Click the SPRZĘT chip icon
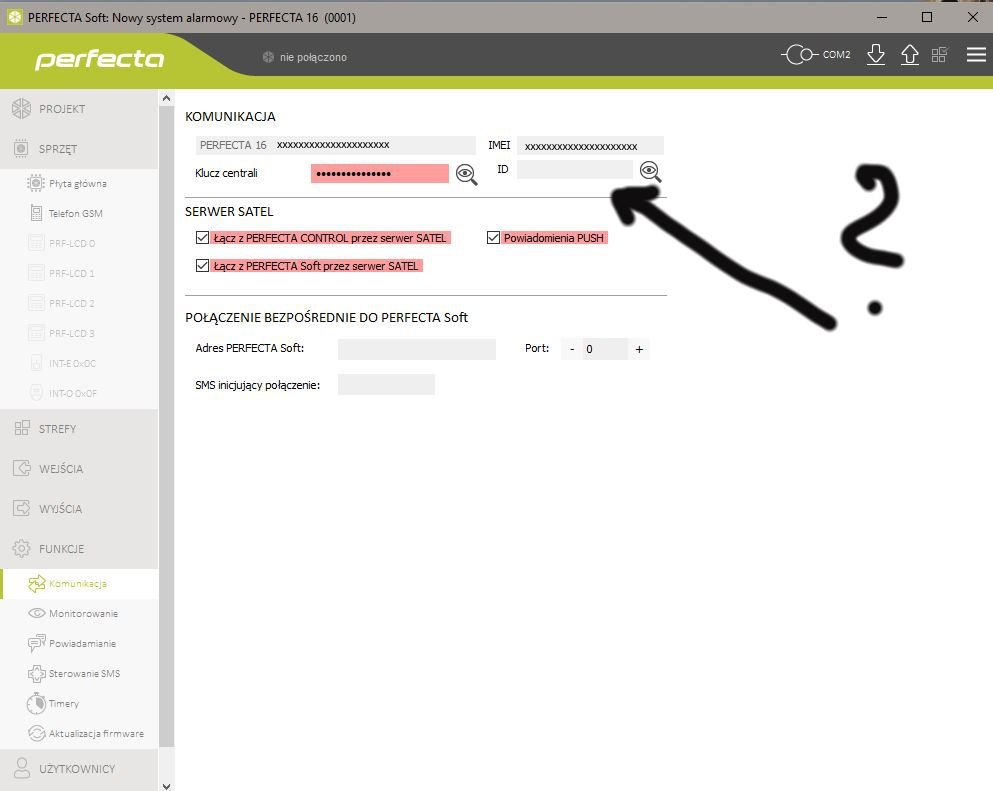 (21, 149)
